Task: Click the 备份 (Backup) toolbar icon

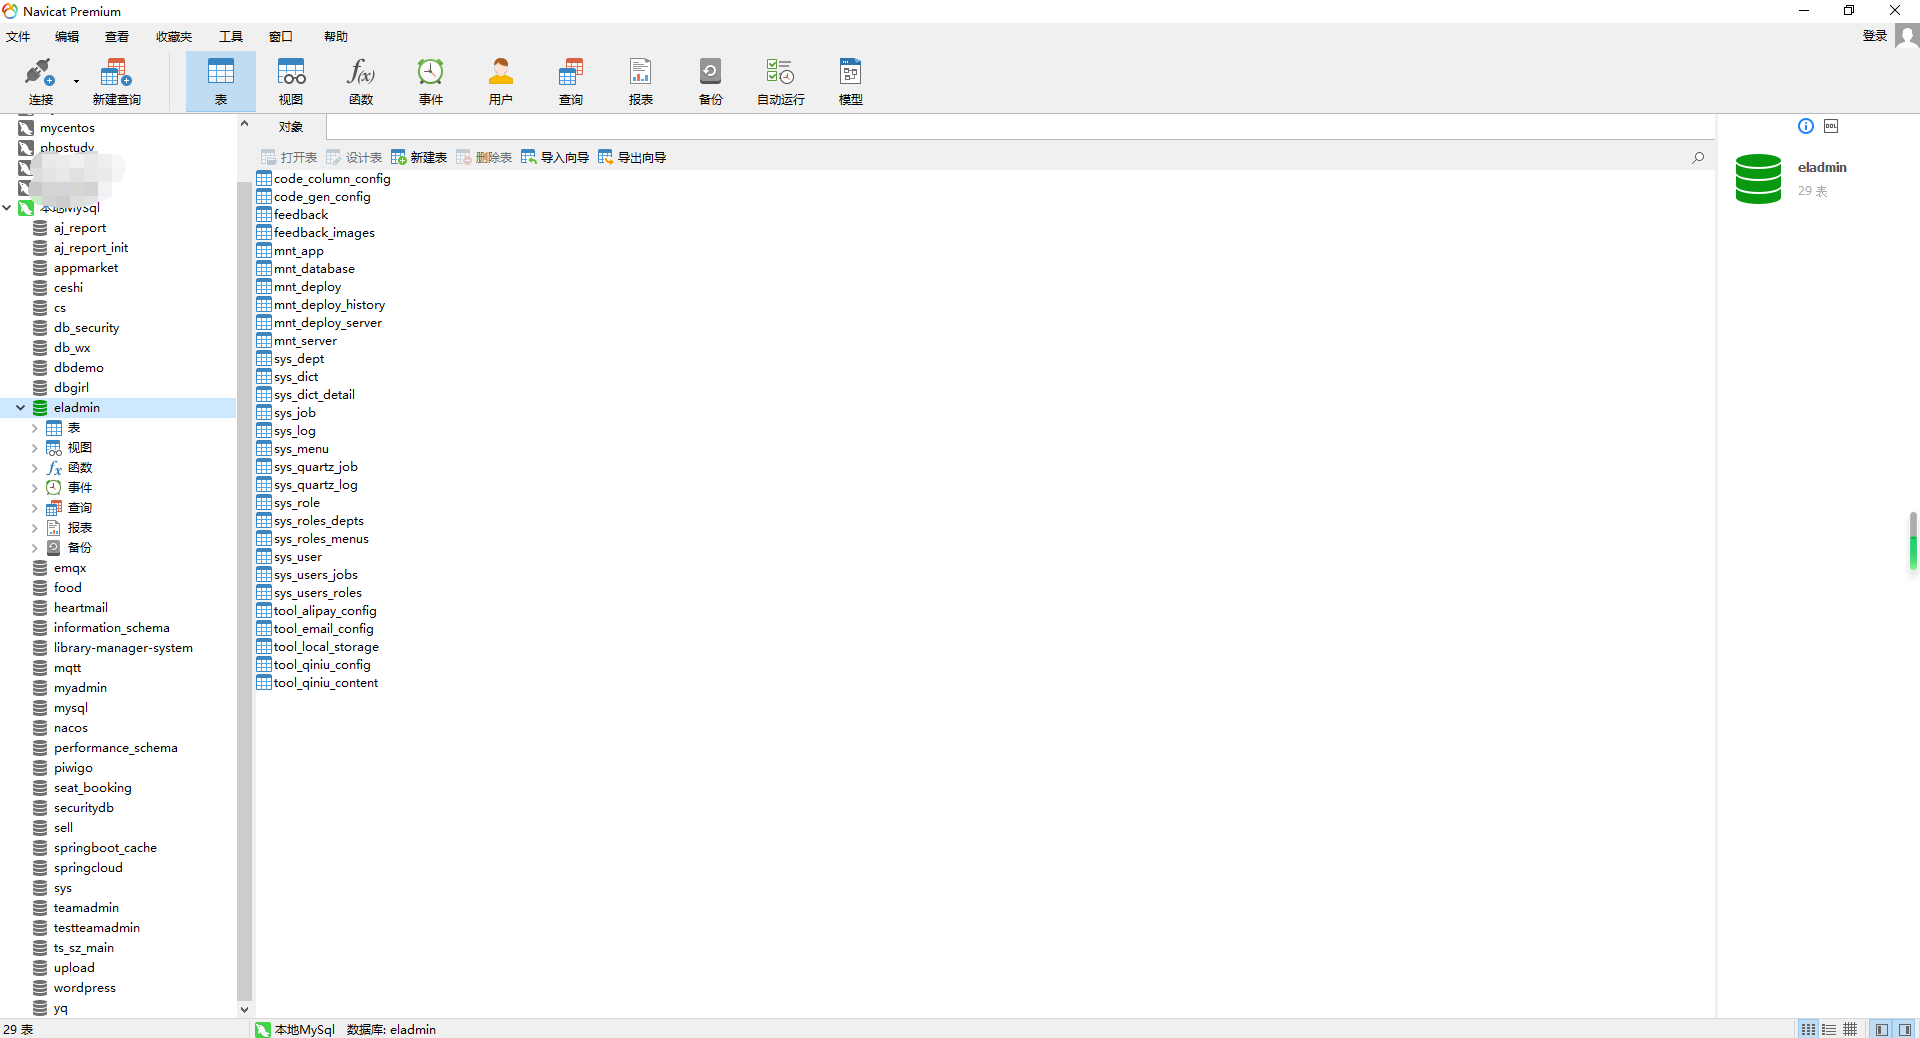Action: pos(711,81)
